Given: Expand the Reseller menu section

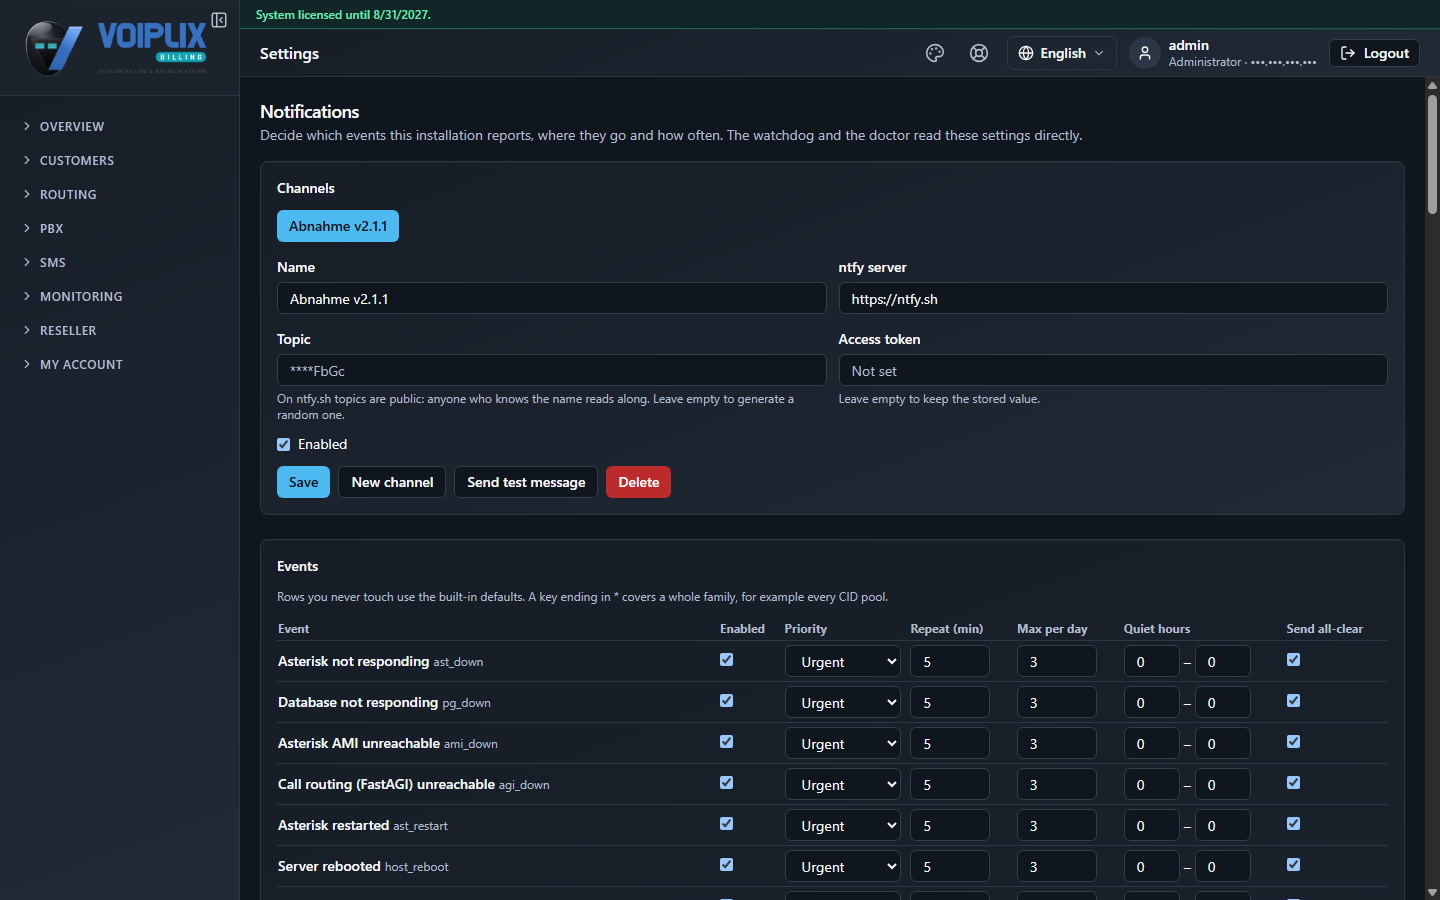Looking at the screenshot, I should point(68,331).
